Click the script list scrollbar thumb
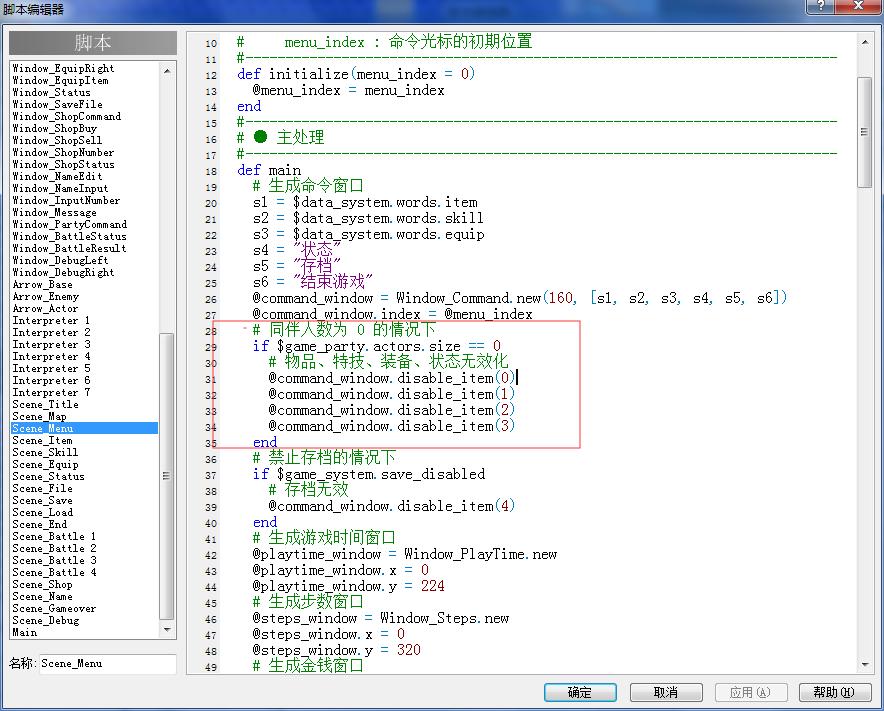The image size is (884, 711). 167,476
